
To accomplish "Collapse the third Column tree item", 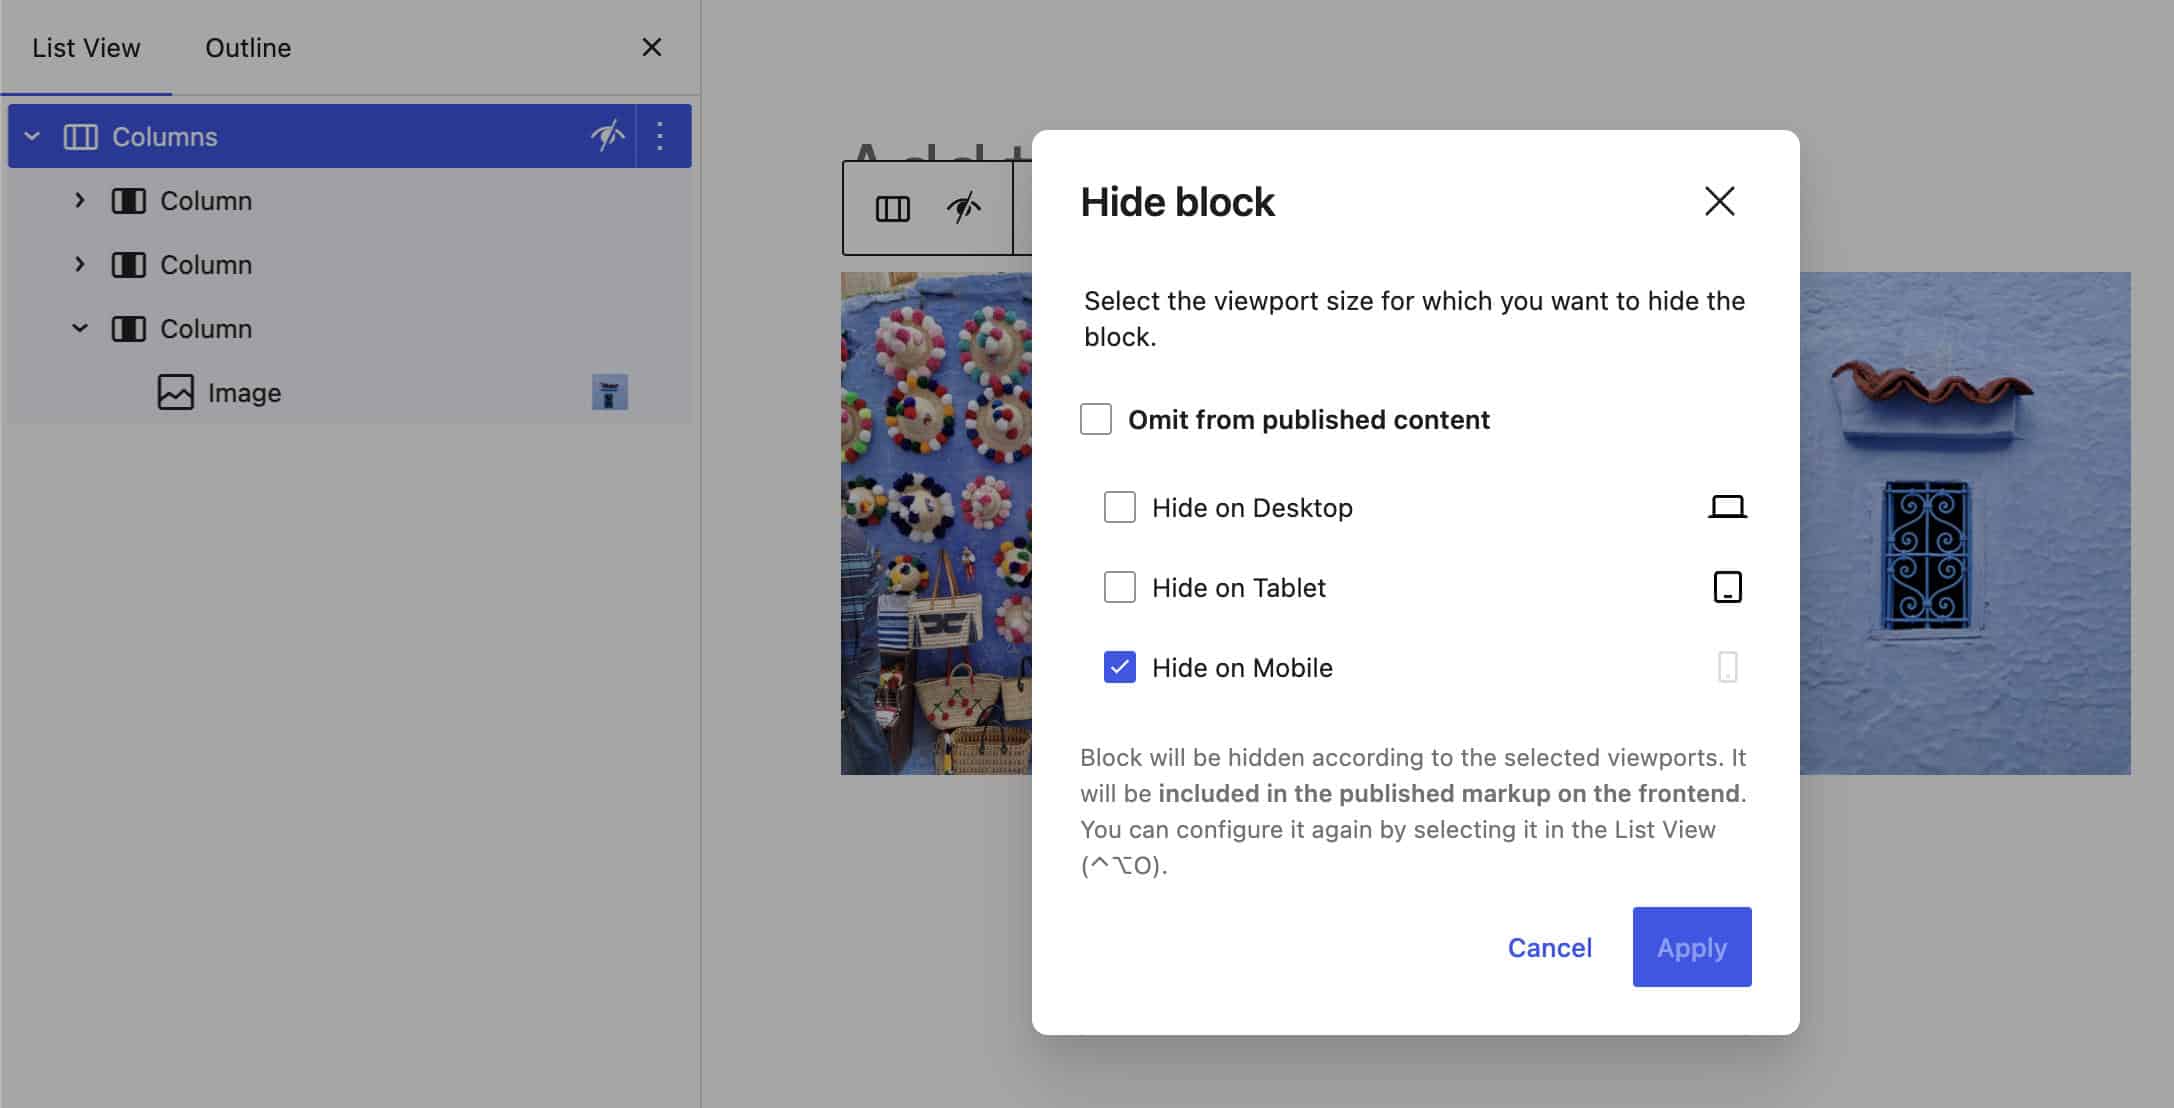I will coord(79,328).
